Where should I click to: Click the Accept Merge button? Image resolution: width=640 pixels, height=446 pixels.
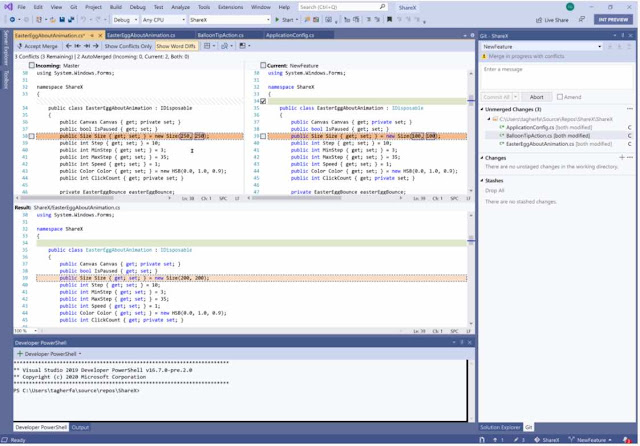pyautogui.click(x=38, y=46)
